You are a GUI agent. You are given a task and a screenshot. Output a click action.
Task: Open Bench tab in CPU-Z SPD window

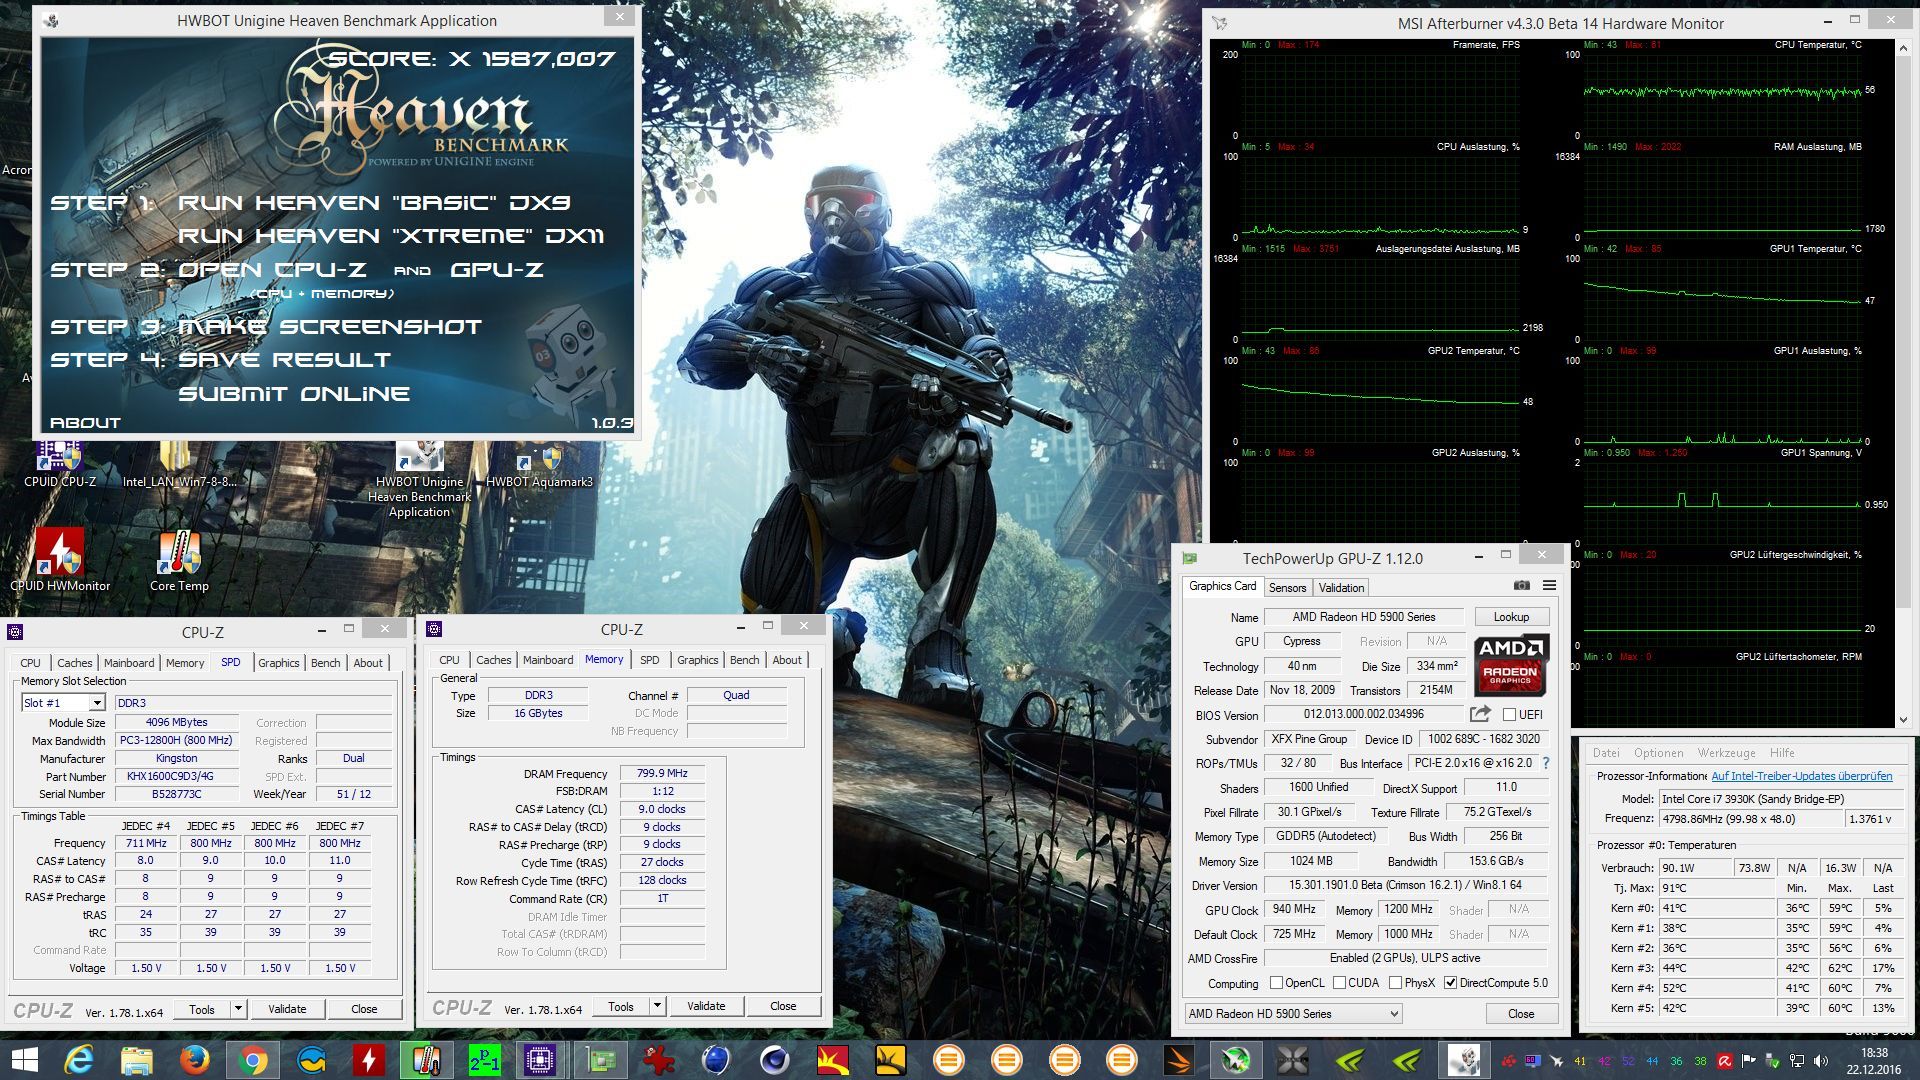click(x=325, y=663)
